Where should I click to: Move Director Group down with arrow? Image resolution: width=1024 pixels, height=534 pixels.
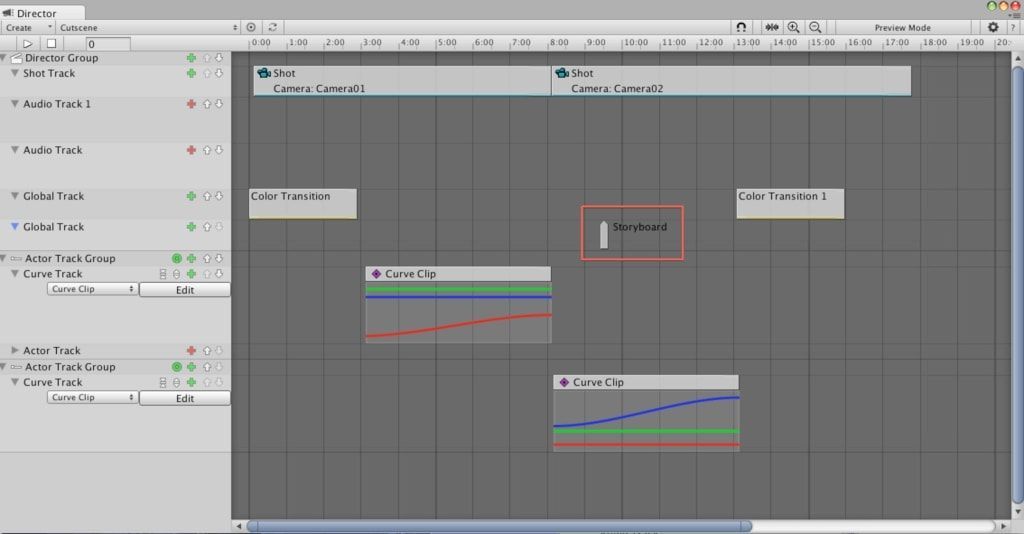coord(219,58)
